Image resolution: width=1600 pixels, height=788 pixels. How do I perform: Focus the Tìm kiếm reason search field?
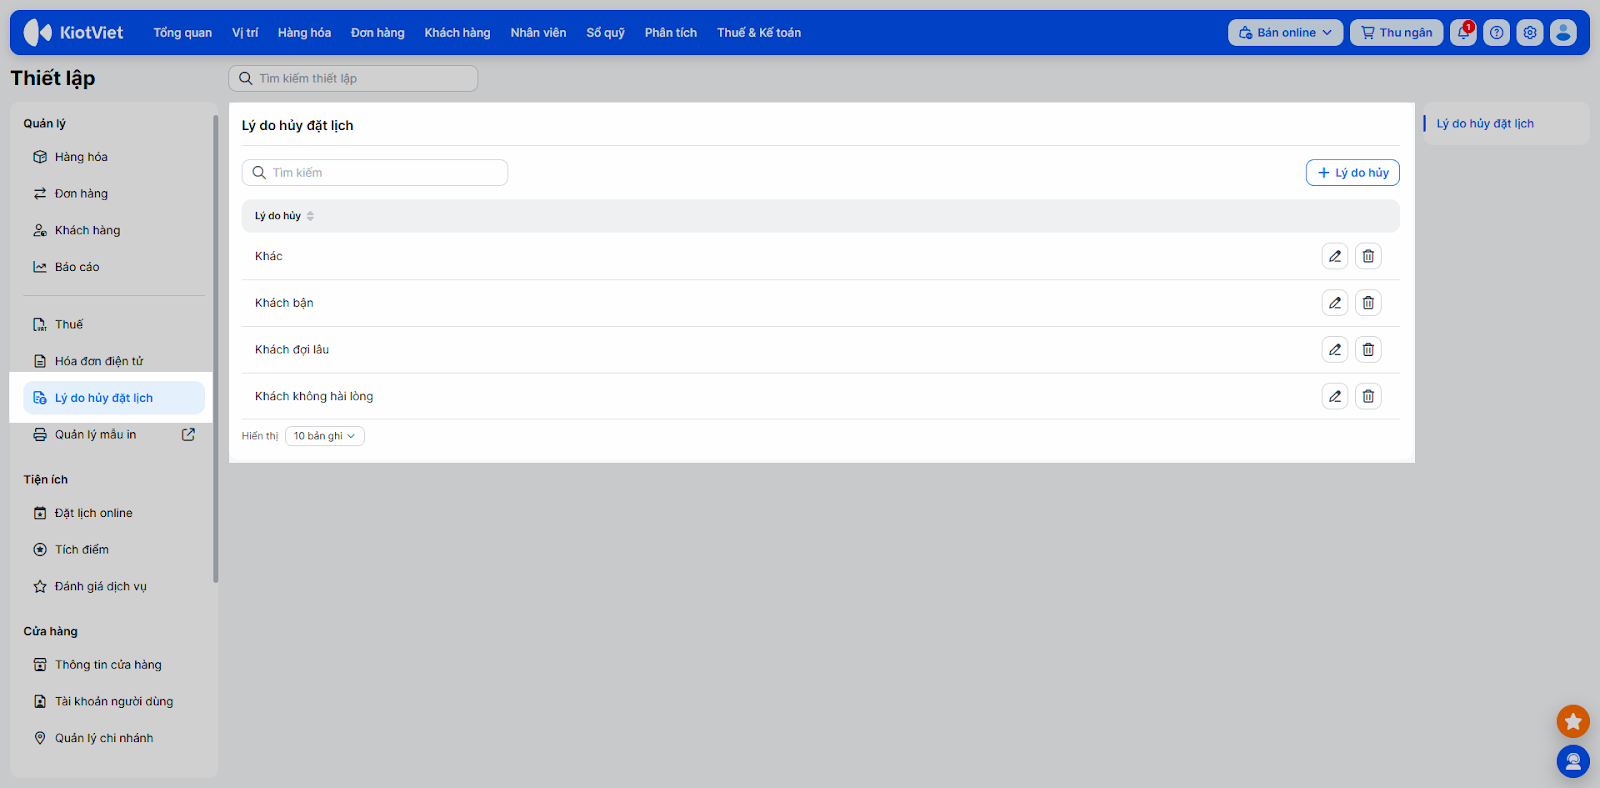click(375, 173)
